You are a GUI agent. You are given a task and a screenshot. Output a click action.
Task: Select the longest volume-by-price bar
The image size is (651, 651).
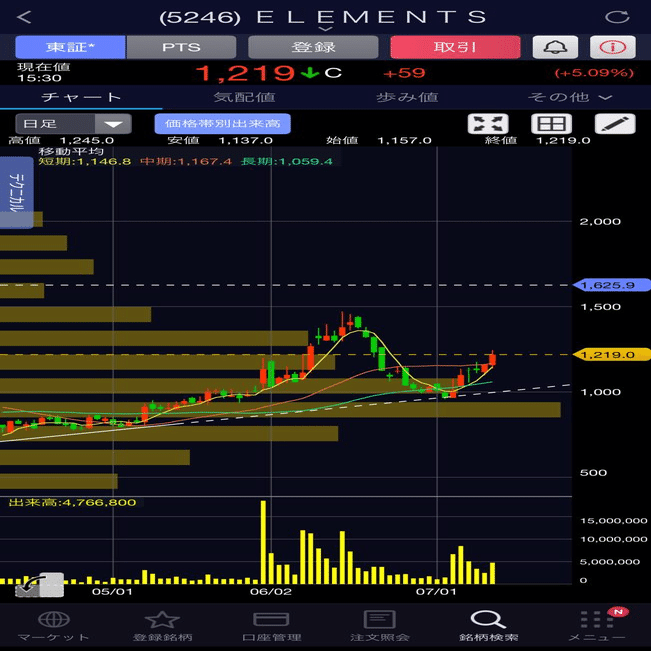280,409
